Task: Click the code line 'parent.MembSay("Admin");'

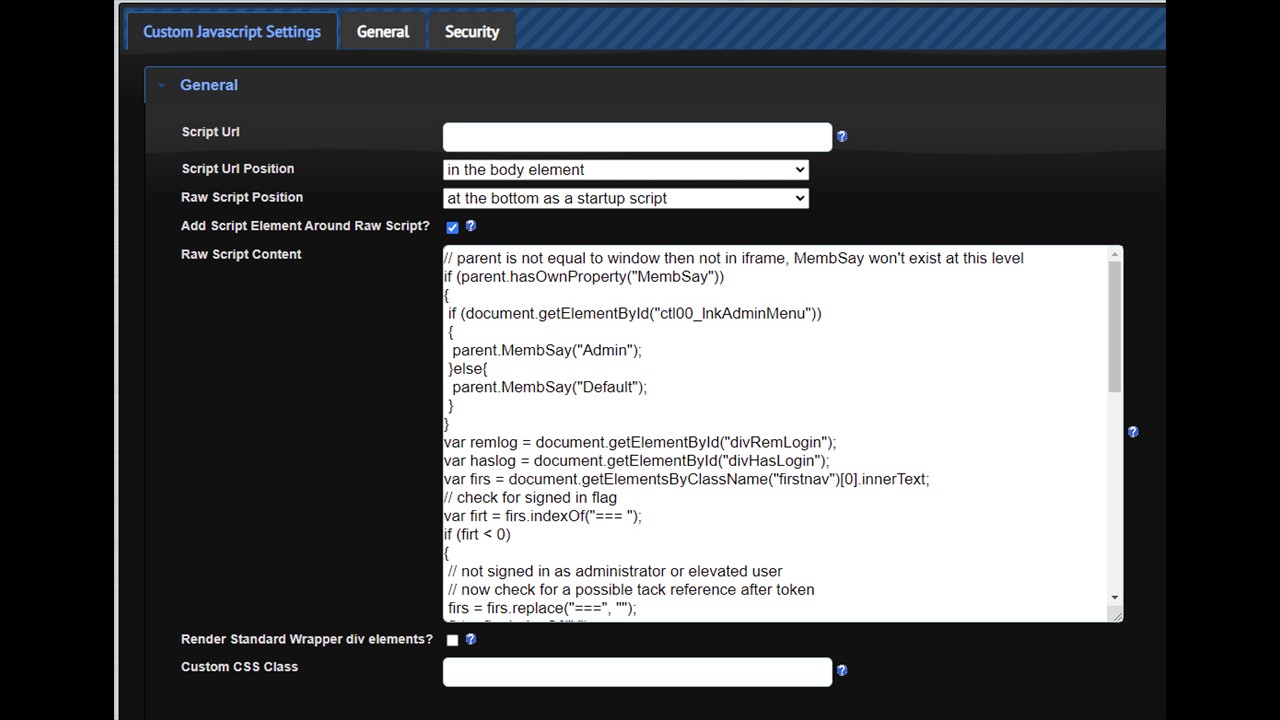Action: (547, 350)
